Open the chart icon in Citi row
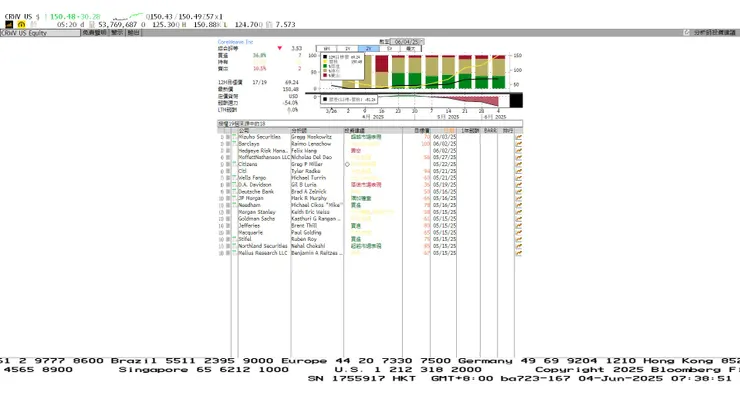This screenshot has height=400, width=740. click(x=519, y=171)
